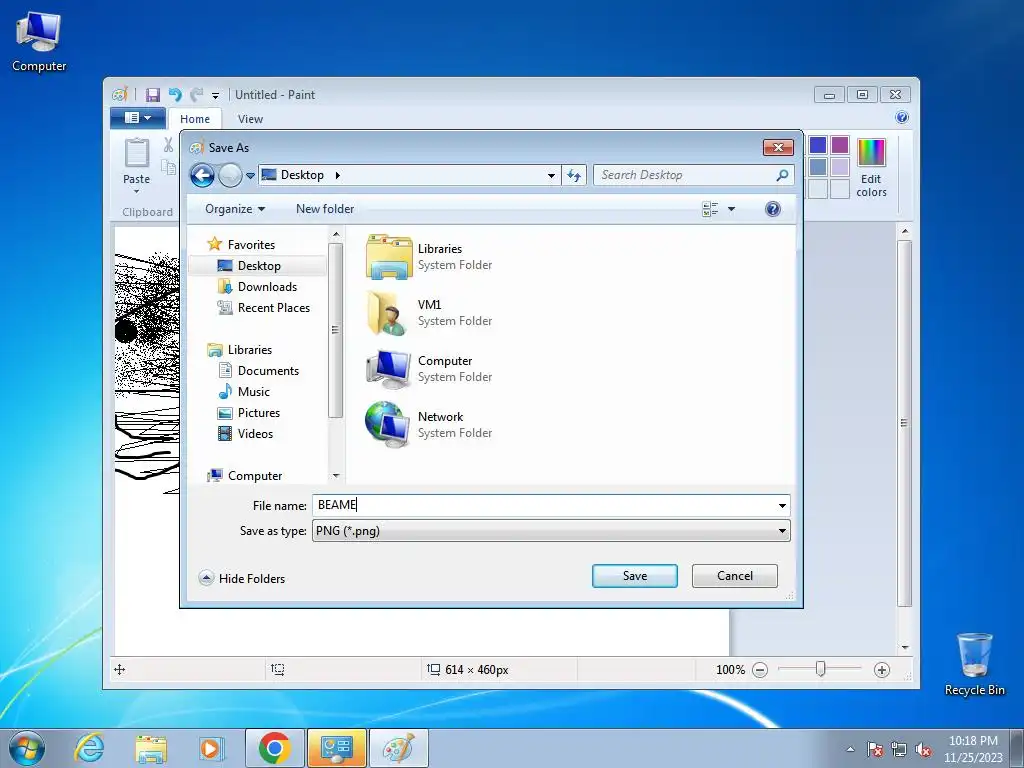1024x768 pixels.
Task: Open the Windows Start button
Action: click(27, 748)
